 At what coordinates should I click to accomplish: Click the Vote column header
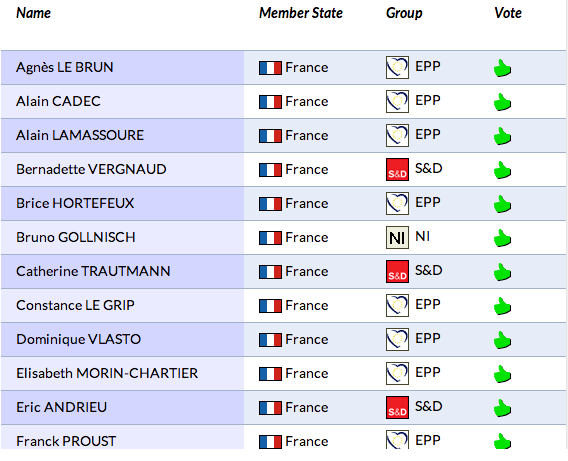tap(508, 13)
